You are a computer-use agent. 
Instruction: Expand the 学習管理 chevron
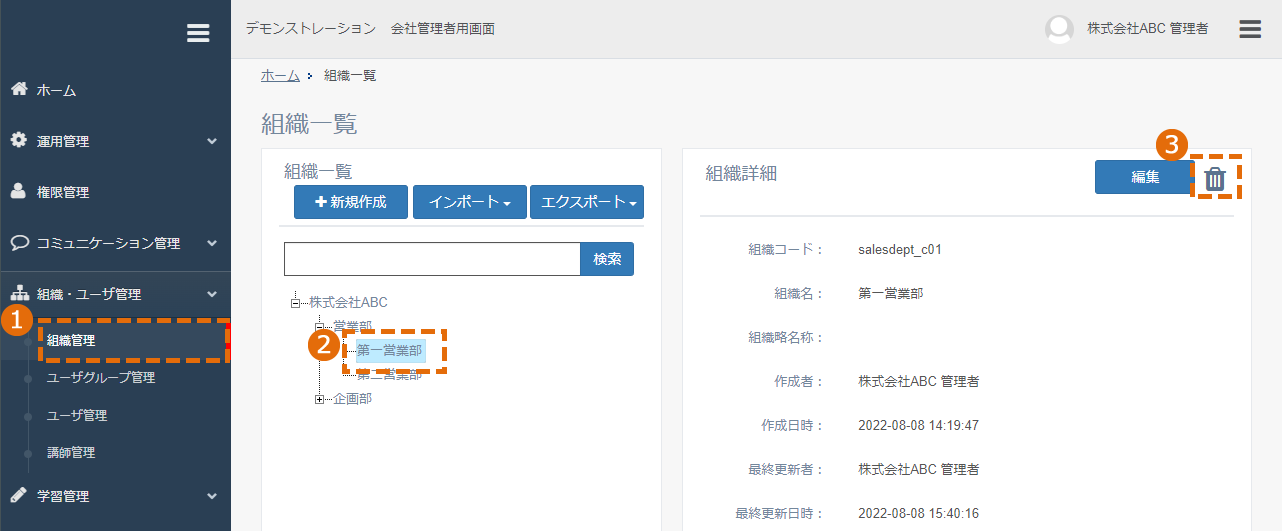pos(212,496)
